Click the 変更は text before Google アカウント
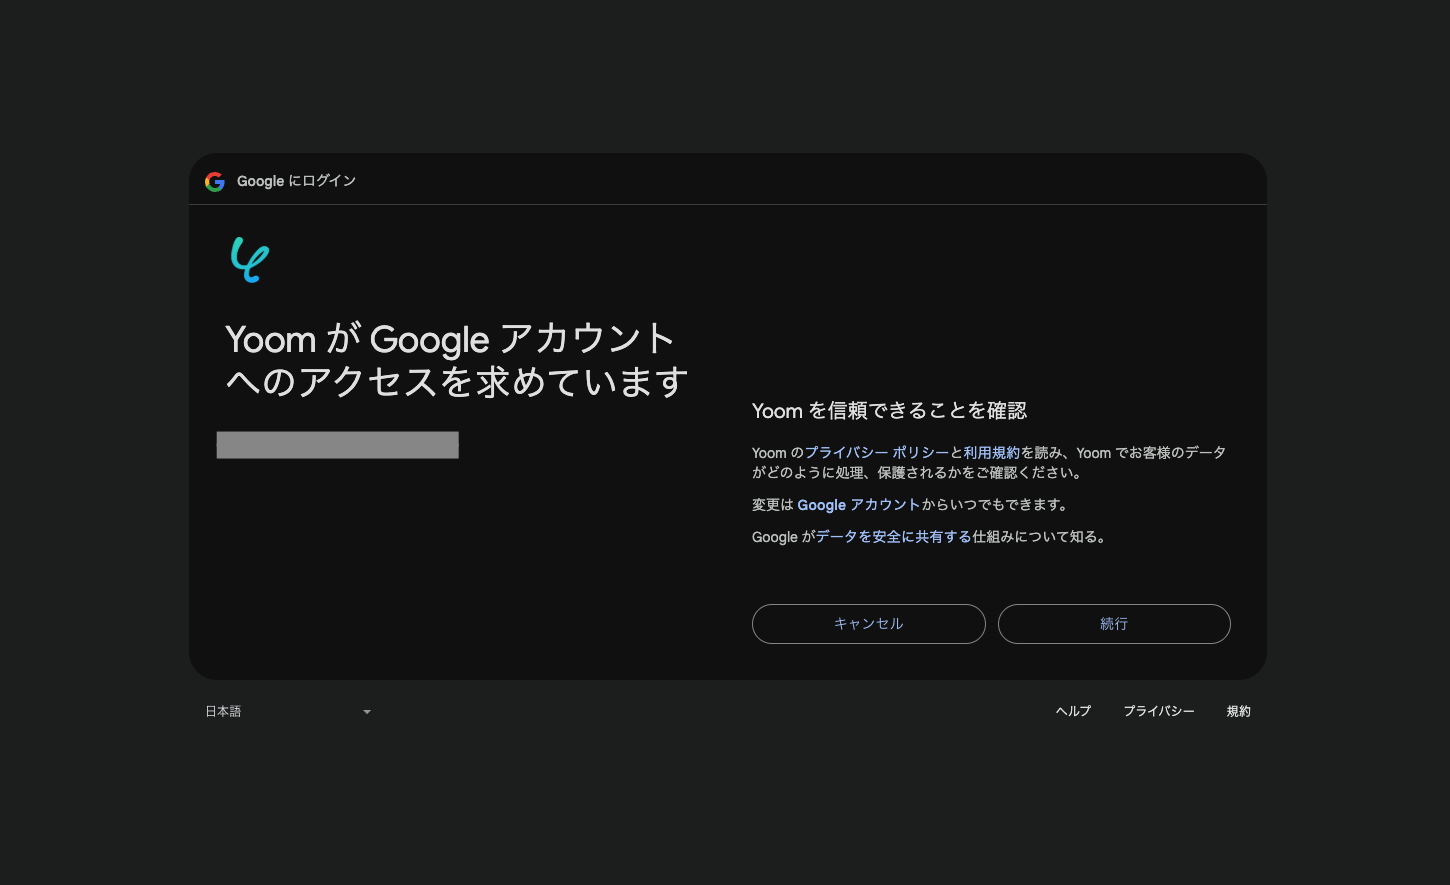Screen dimensions: 1450x885 pyautogui.click(x=772, y=505)
